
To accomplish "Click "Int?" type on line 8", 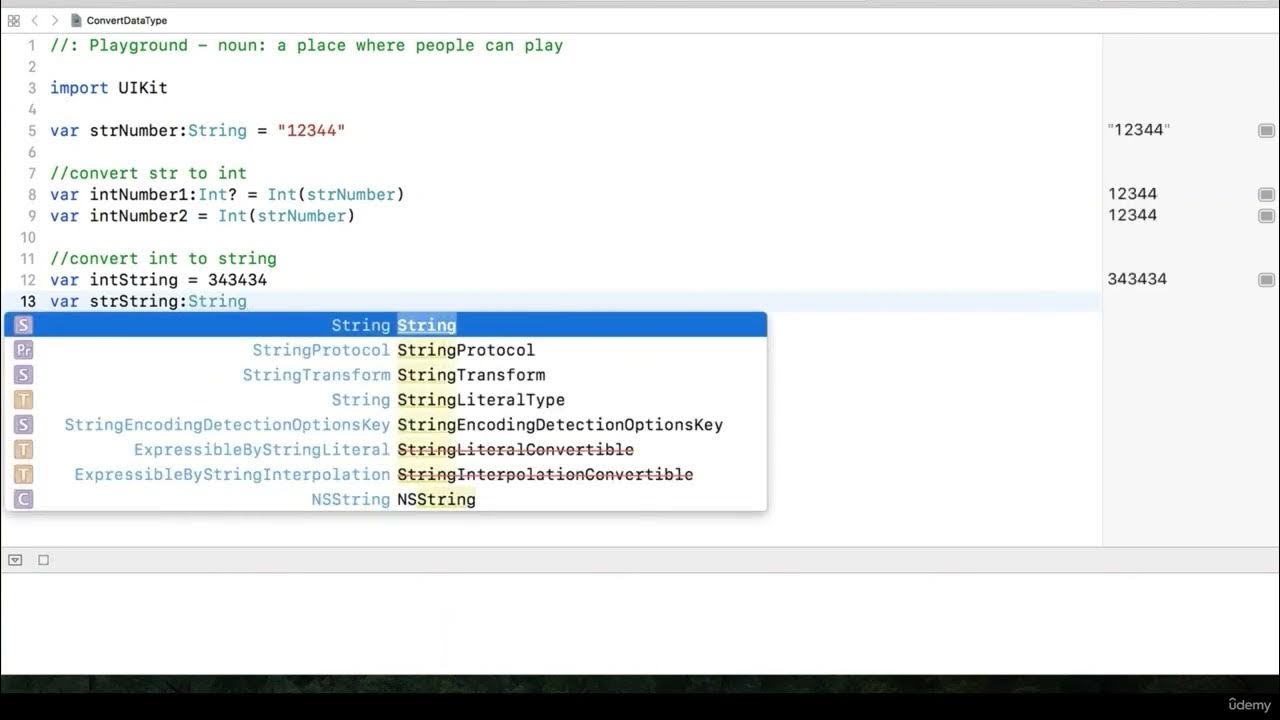I will click(218, 195).
